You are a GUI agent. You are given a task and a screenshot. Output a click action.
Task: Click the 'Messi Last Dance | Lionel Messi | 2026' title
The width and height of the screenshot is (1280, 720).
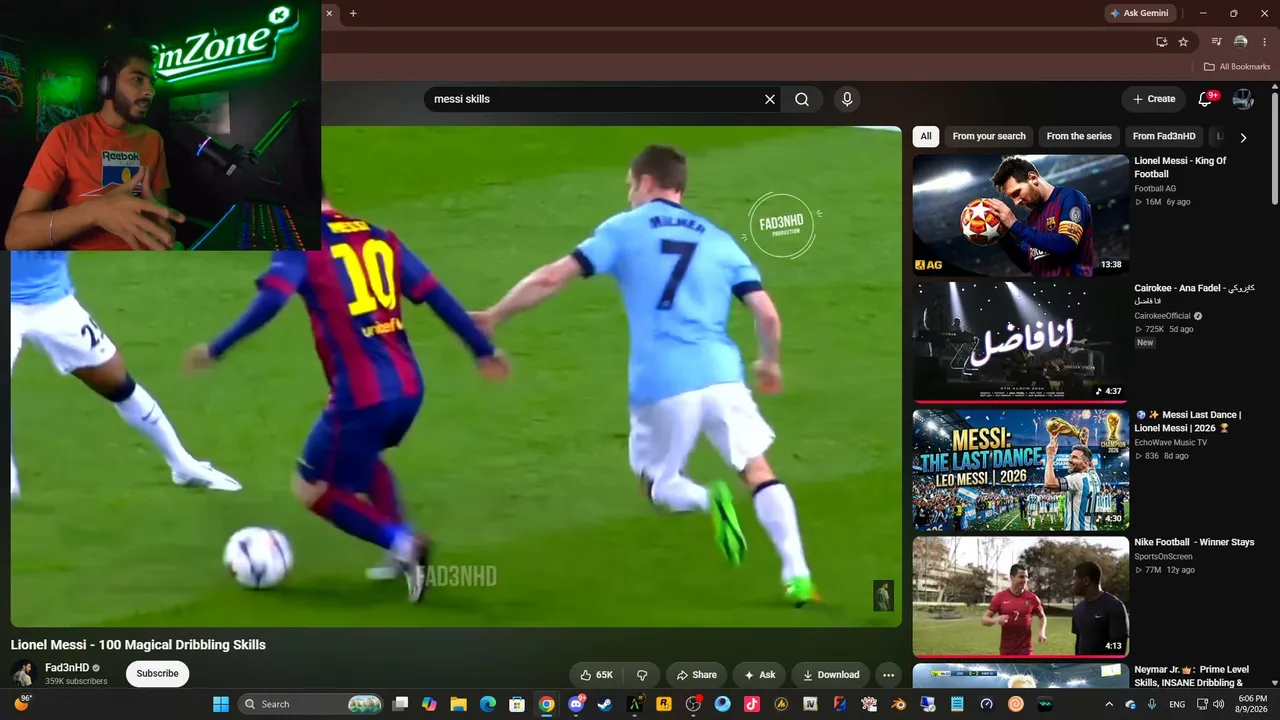click(1189, 421)
